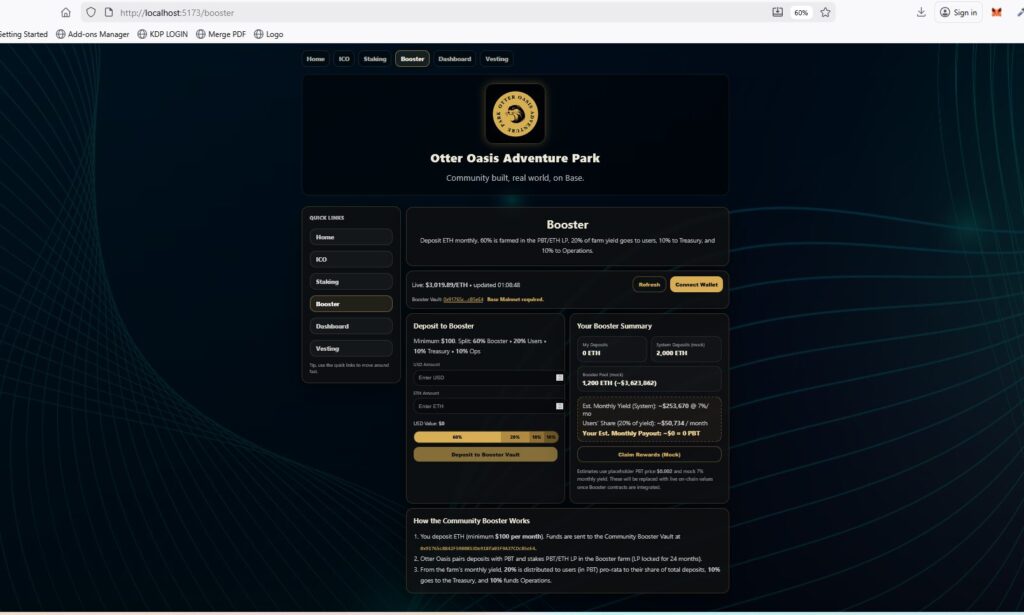Click the 60% zoom level indicator

pos(800,12)
